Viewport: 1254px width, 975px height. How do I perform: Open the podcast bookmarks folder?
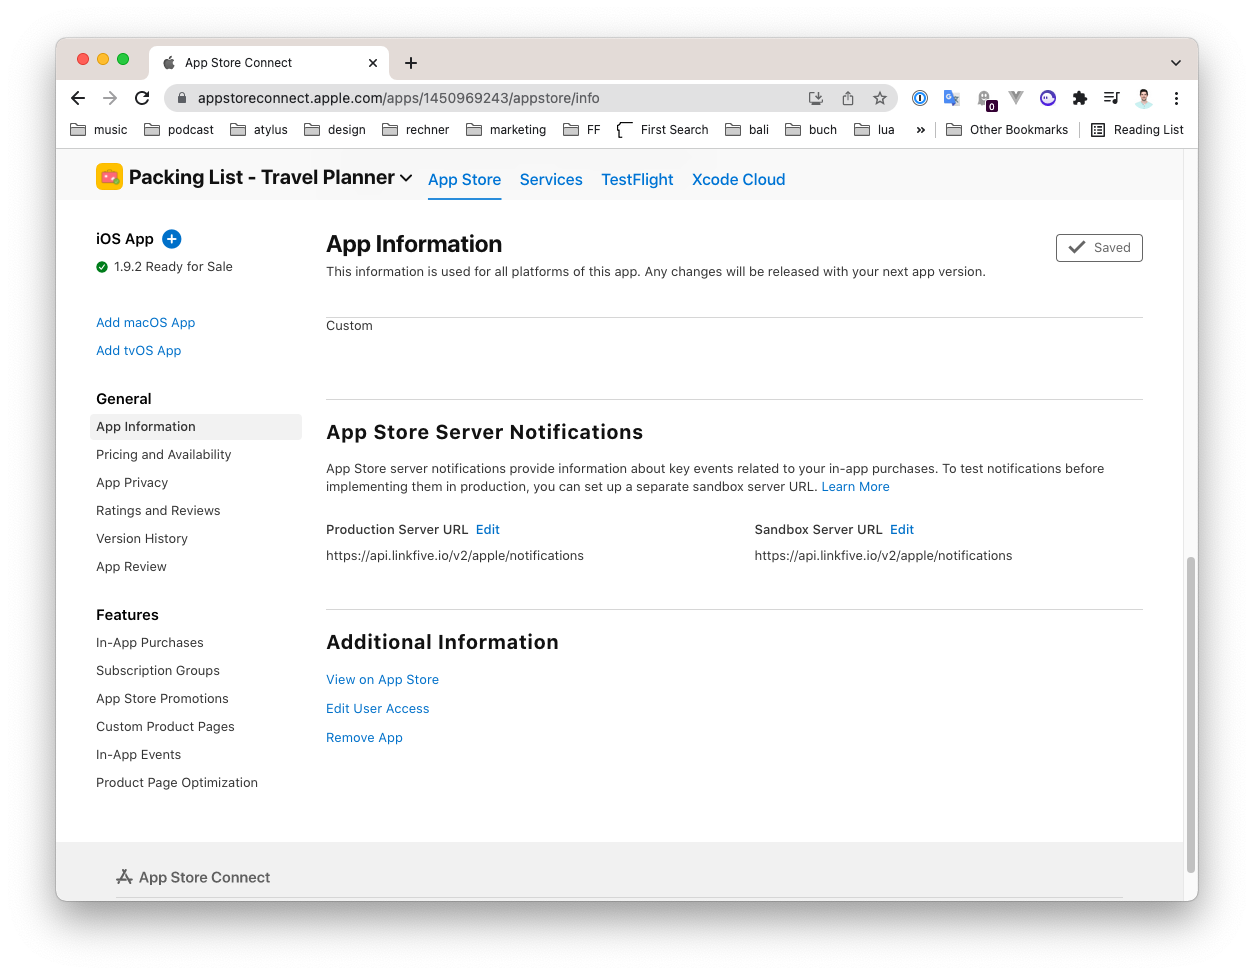[179, 130]
